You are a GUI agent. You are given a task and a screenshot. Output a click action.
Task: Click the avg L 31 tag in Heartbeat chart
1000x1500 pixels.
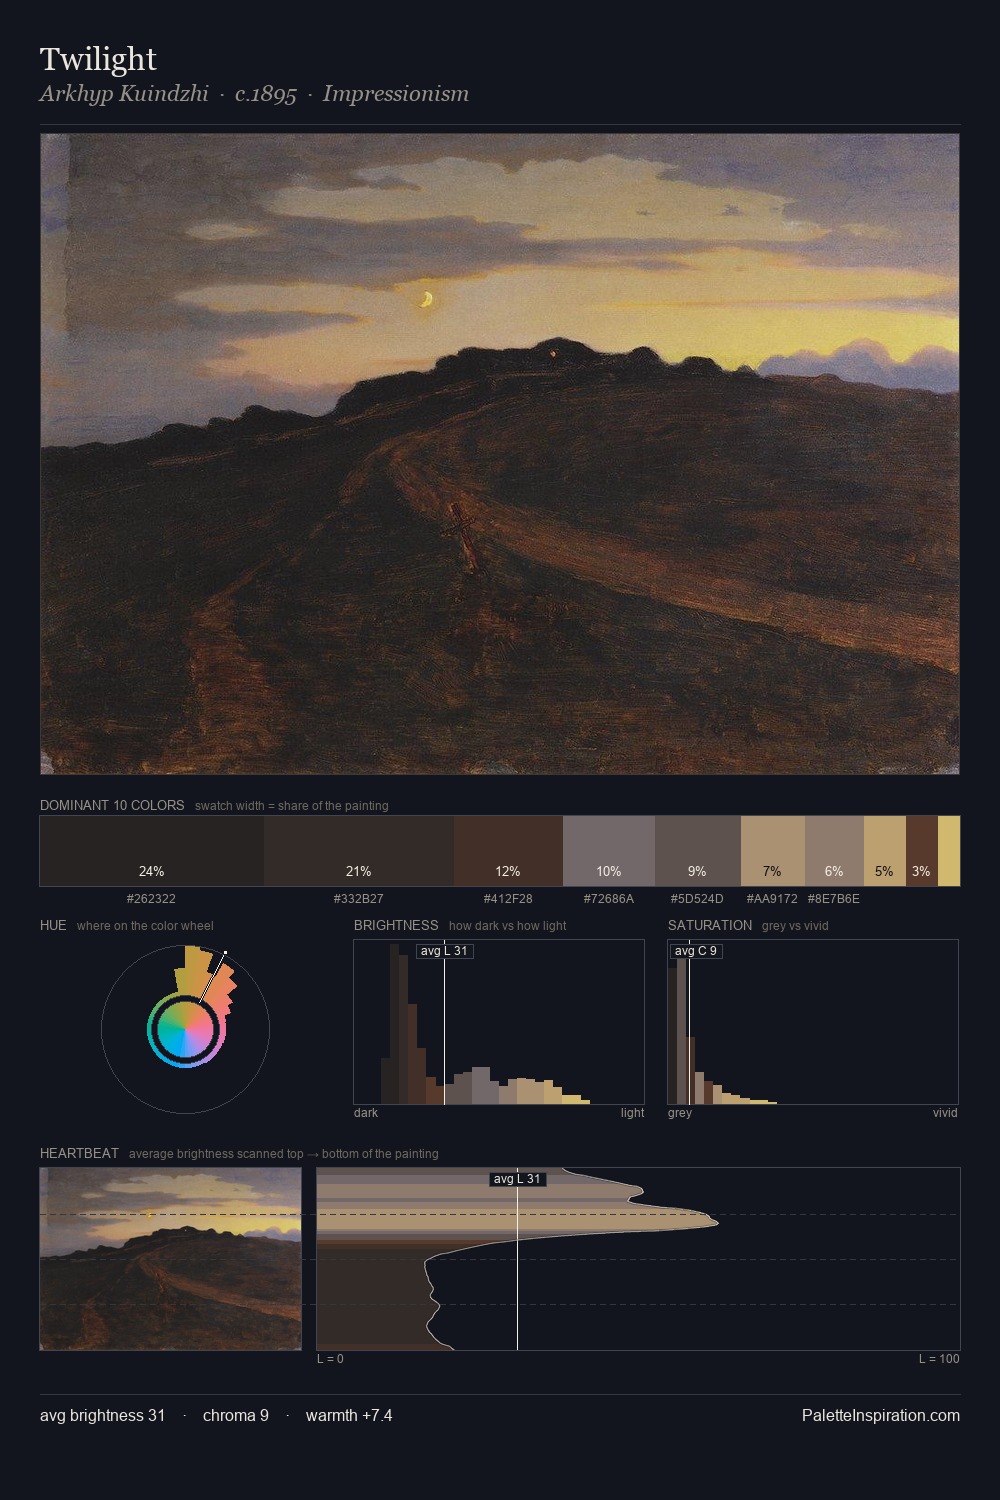click(x=518, y=1179)
